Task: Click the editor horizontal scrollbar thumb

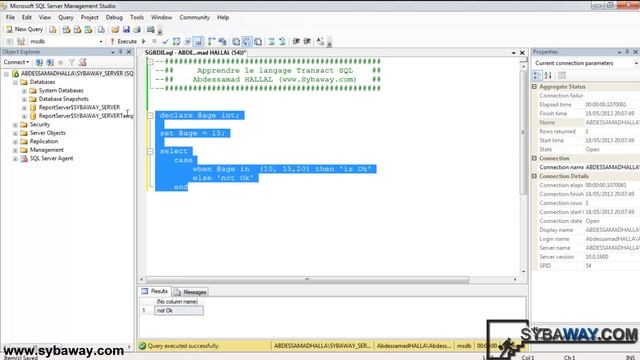Action: tap(307, 280)
